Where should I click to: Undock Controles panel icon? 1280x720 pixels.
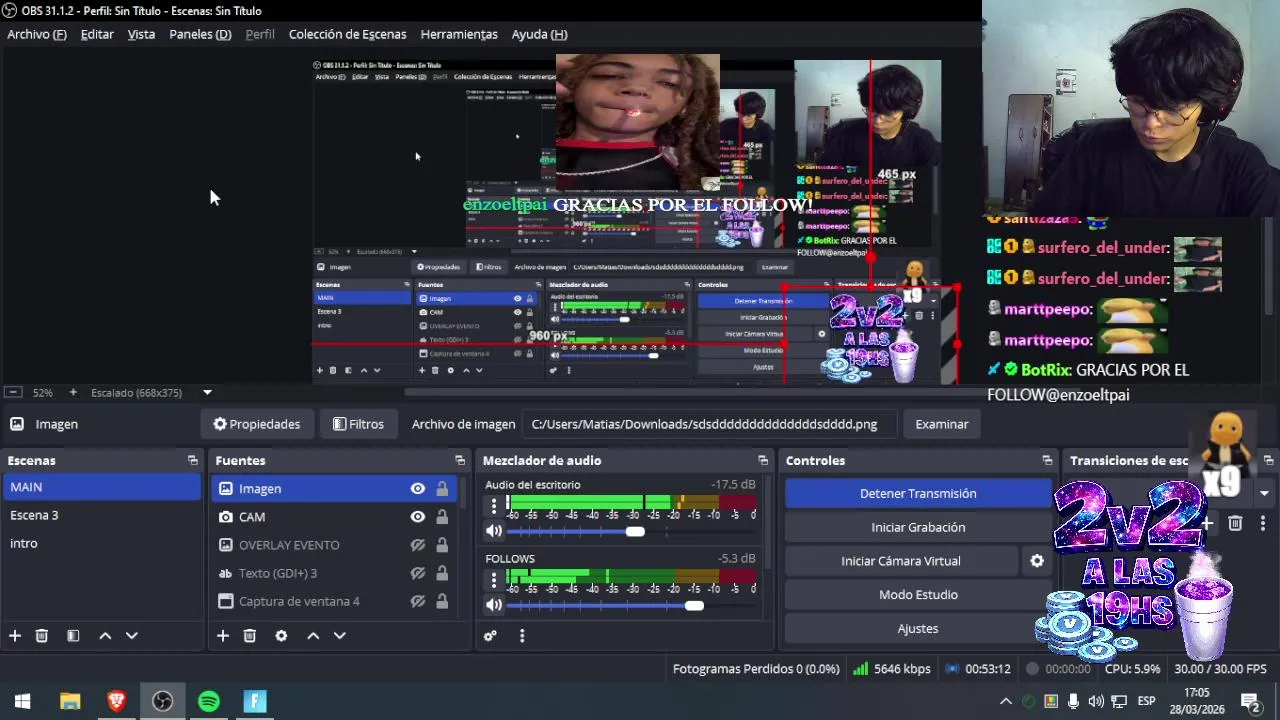1047,461
